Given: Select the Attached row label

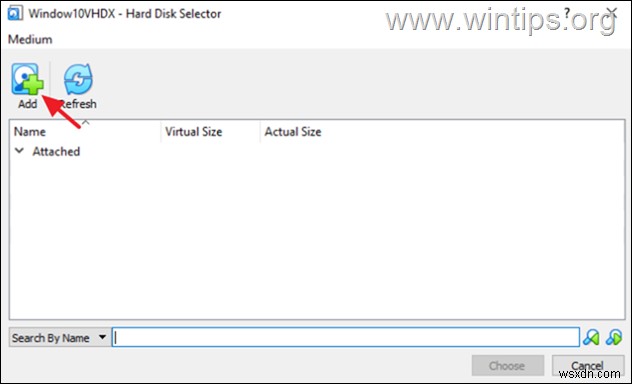Looking at the screenshot, I should 56,152.
